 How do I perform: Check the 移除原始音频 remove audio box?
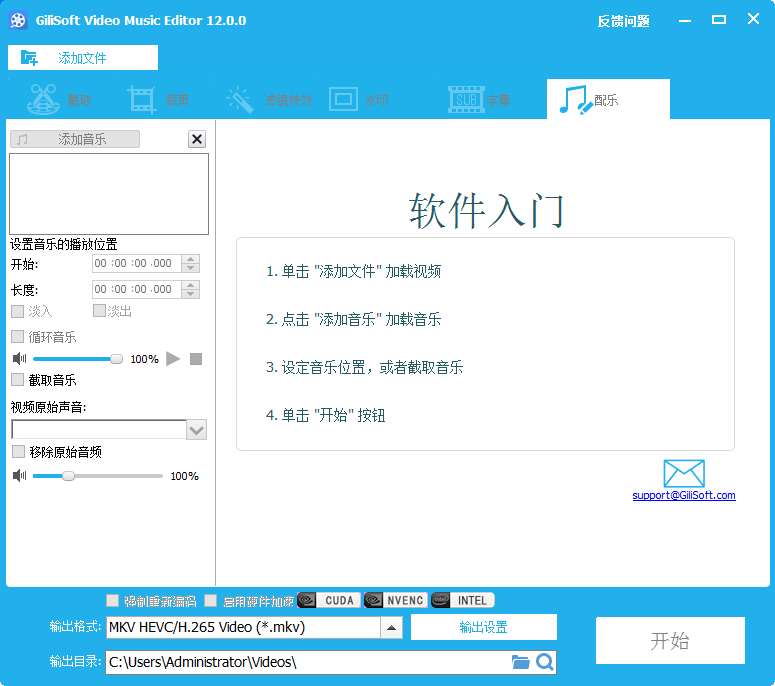coord(18,452)
